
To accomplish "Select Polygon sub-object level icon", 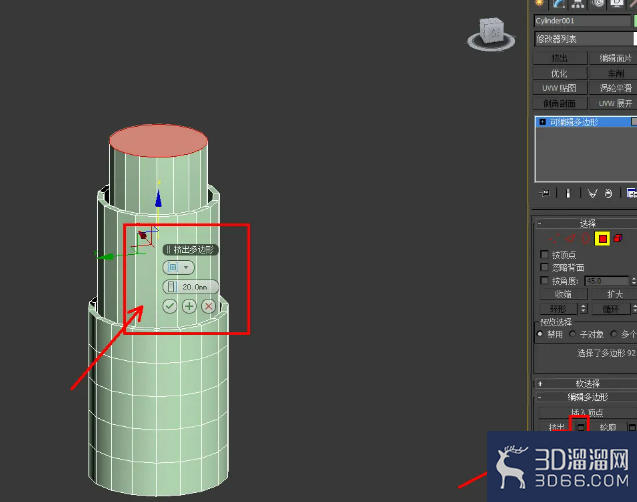I will point(602,238).
